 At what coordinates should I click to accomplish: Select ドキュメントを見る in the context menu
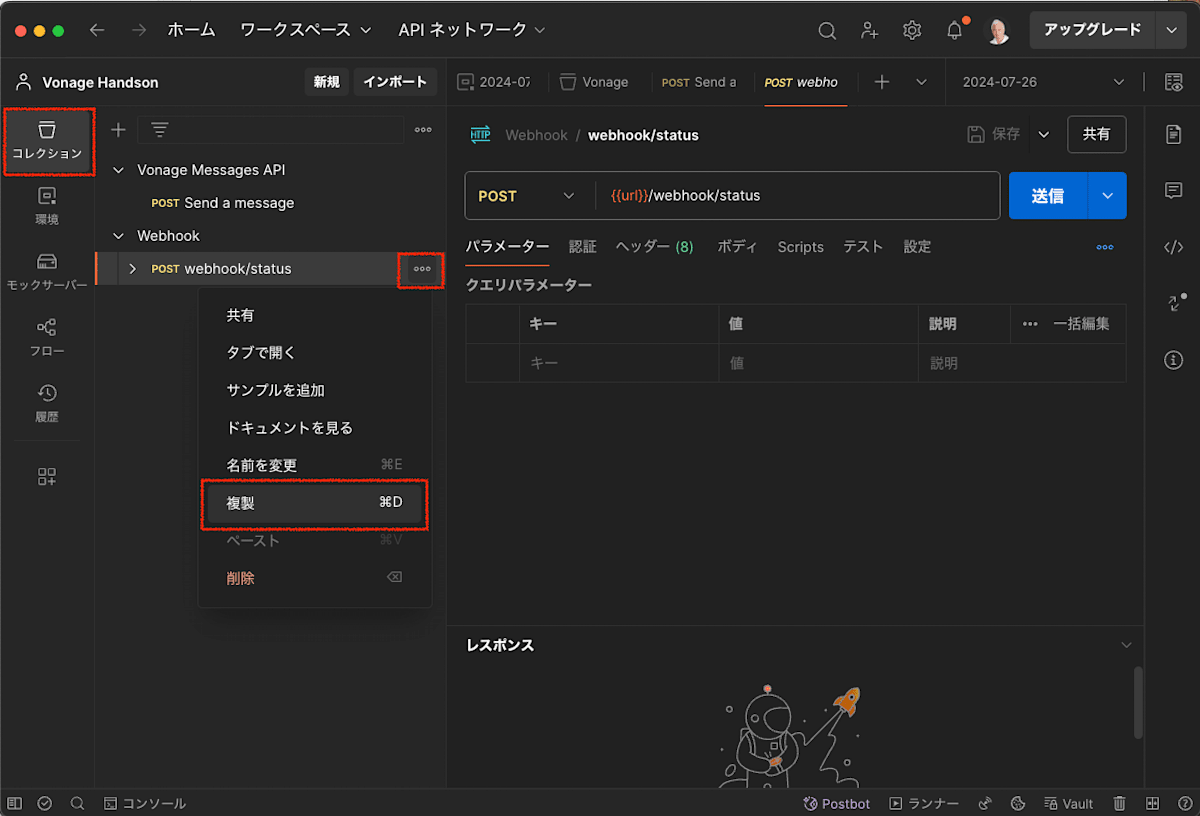[x=315, y=428]
